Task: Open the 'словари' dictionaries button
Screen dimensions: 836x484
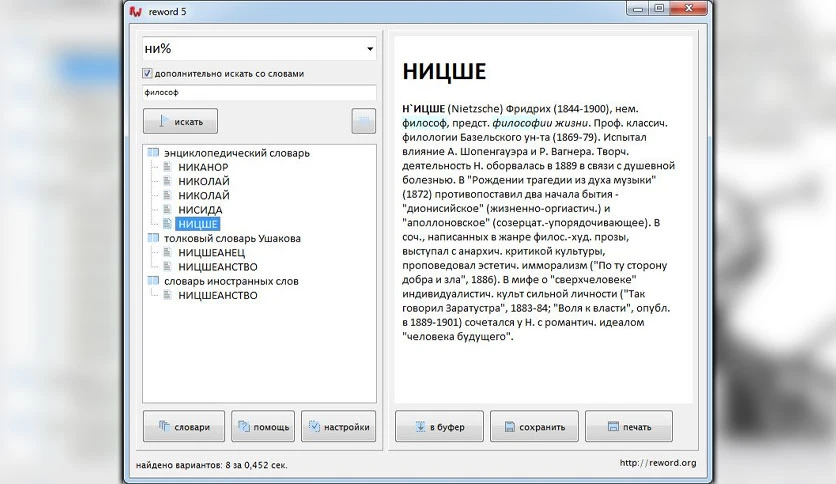Action: point(184,426)
